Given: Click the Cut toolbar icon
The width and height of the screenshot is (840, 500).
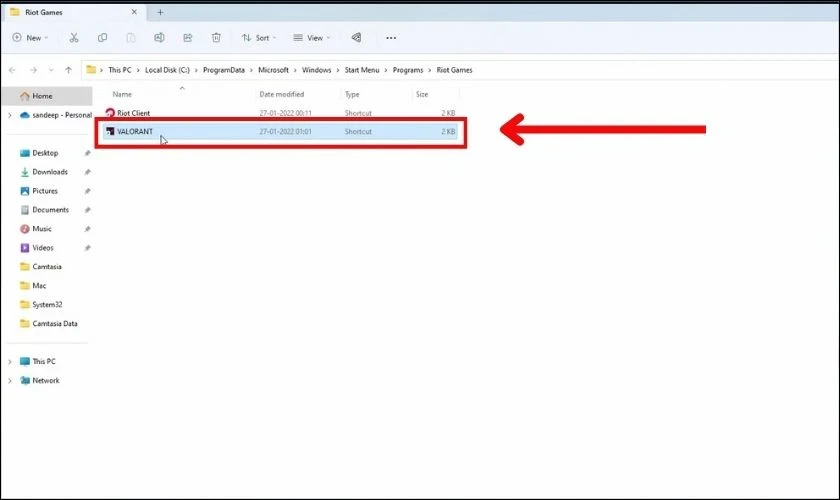Looking at the screenshot, I should (x=74, y=38).
